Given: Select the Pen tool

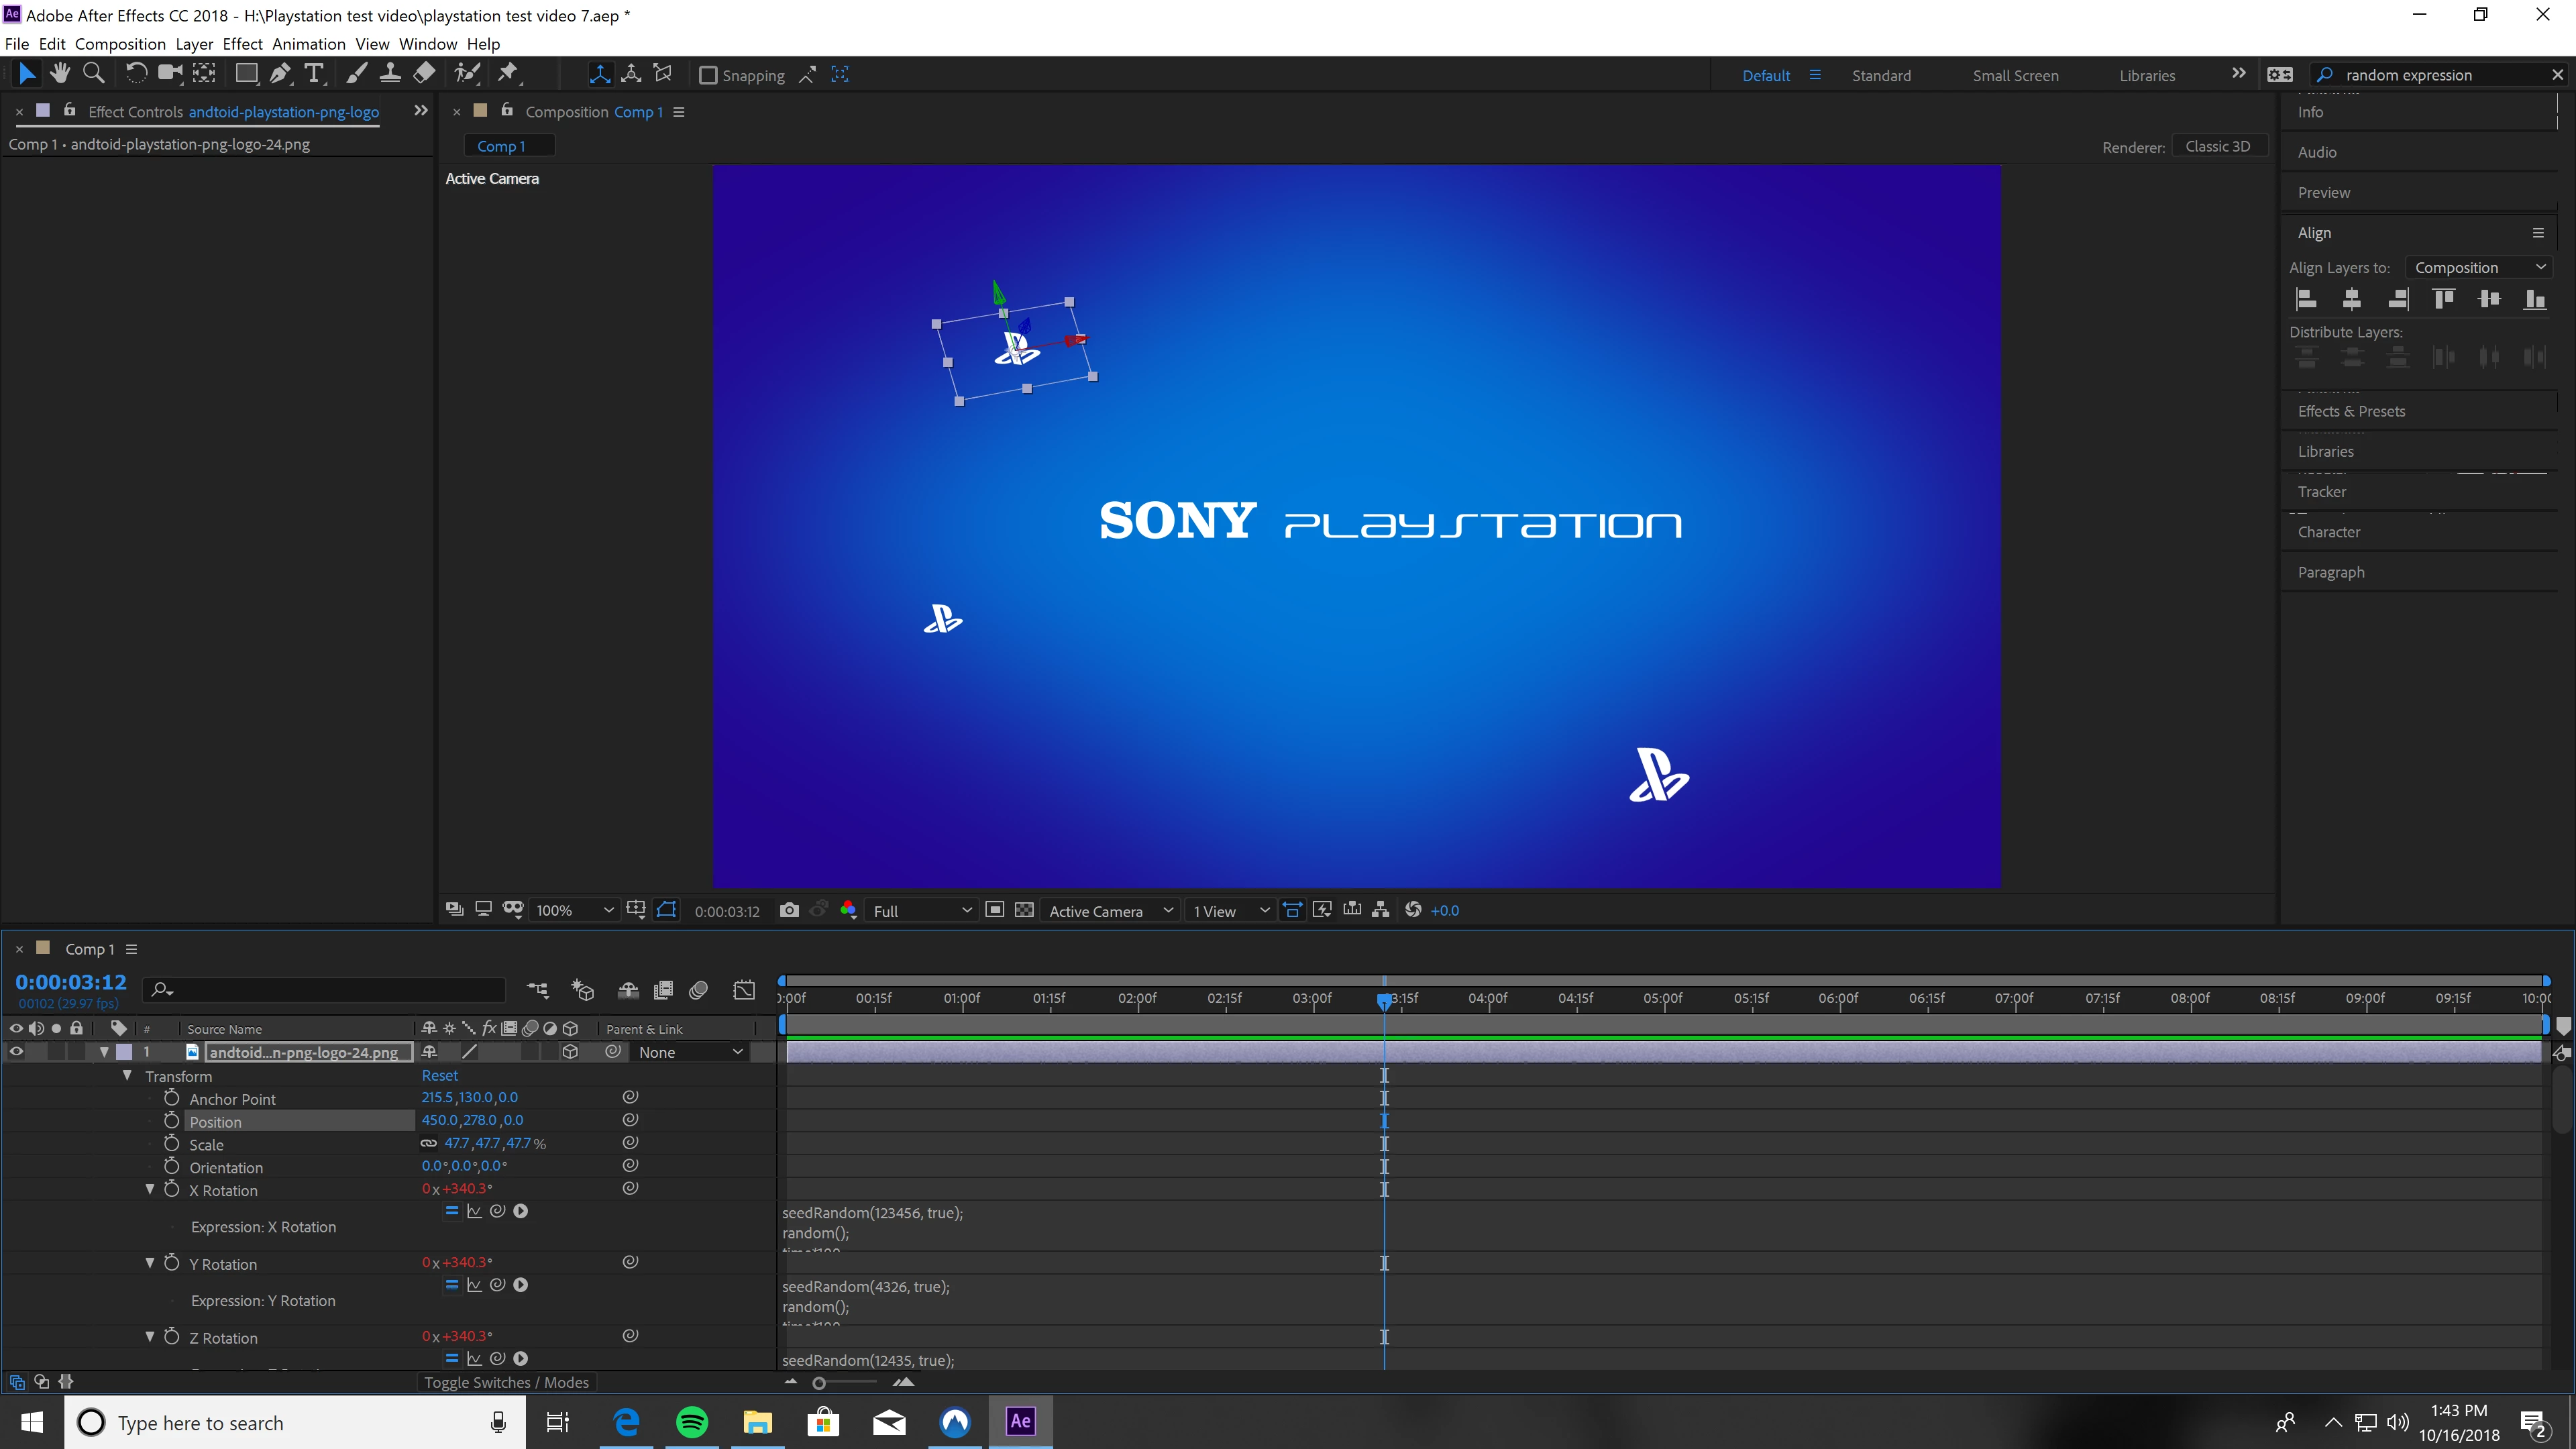Looking at the screenshot, I should [x=280, y=73].
